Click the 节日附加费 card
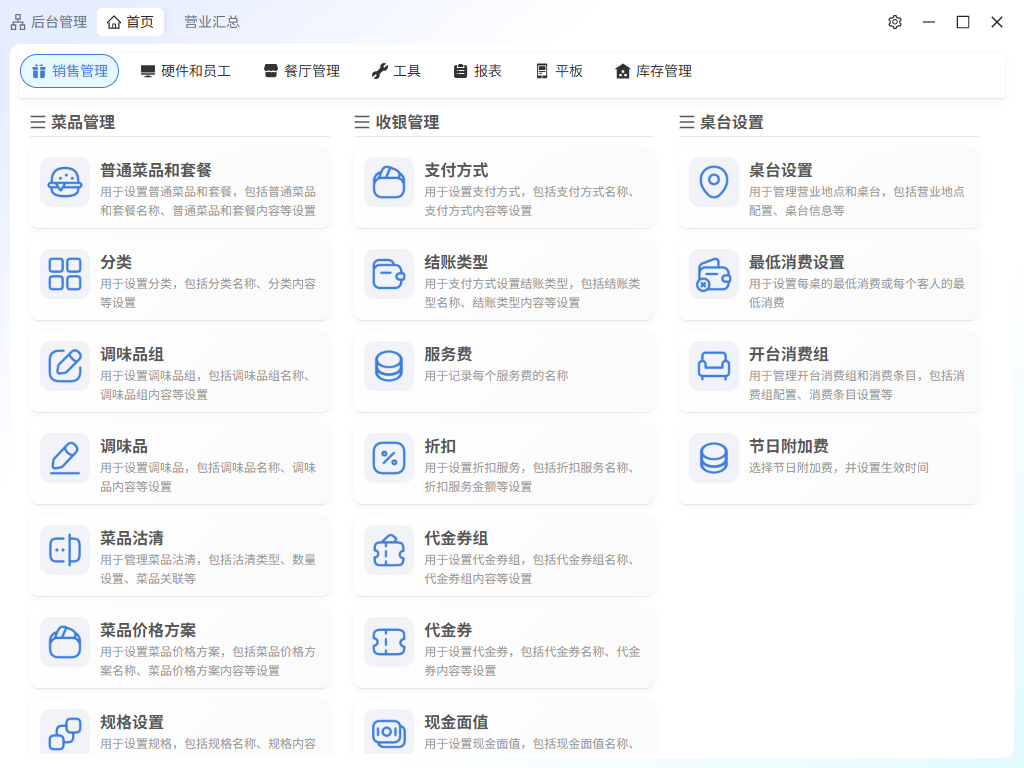Viewport: 1024px width, 768px height. tap(828, 458)
